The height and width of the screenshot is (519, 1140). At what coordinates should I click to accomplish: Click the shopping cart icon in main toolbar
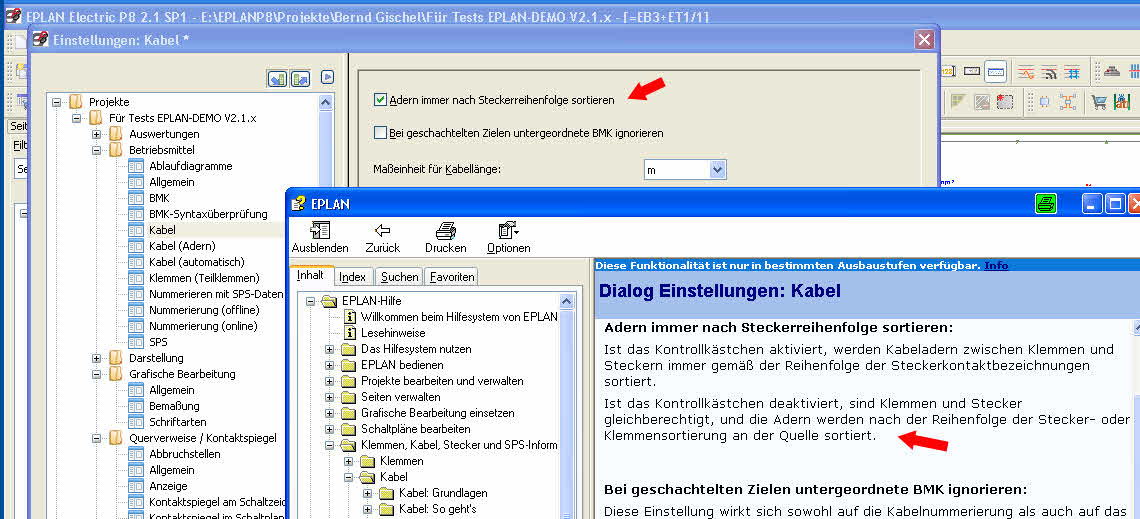pyautogui.click(x=1099, y=102)
